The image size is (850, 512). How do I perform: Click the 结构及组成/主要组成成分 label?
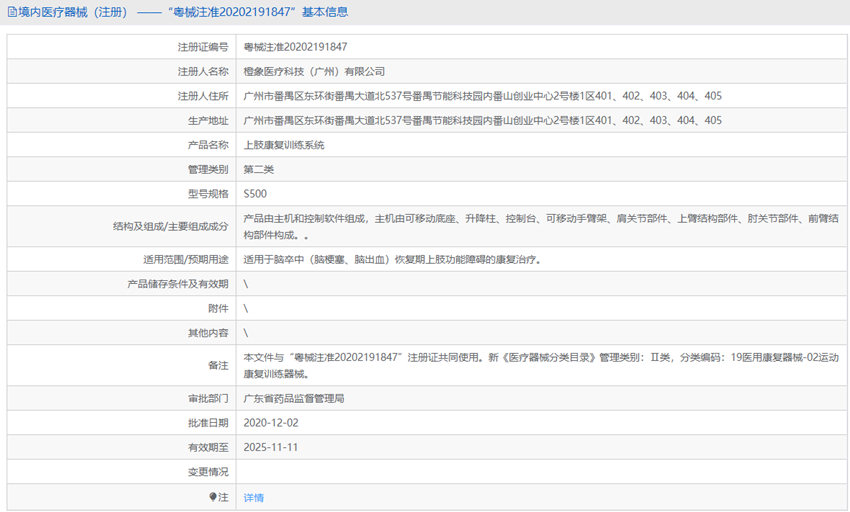[x=170, y=226]
